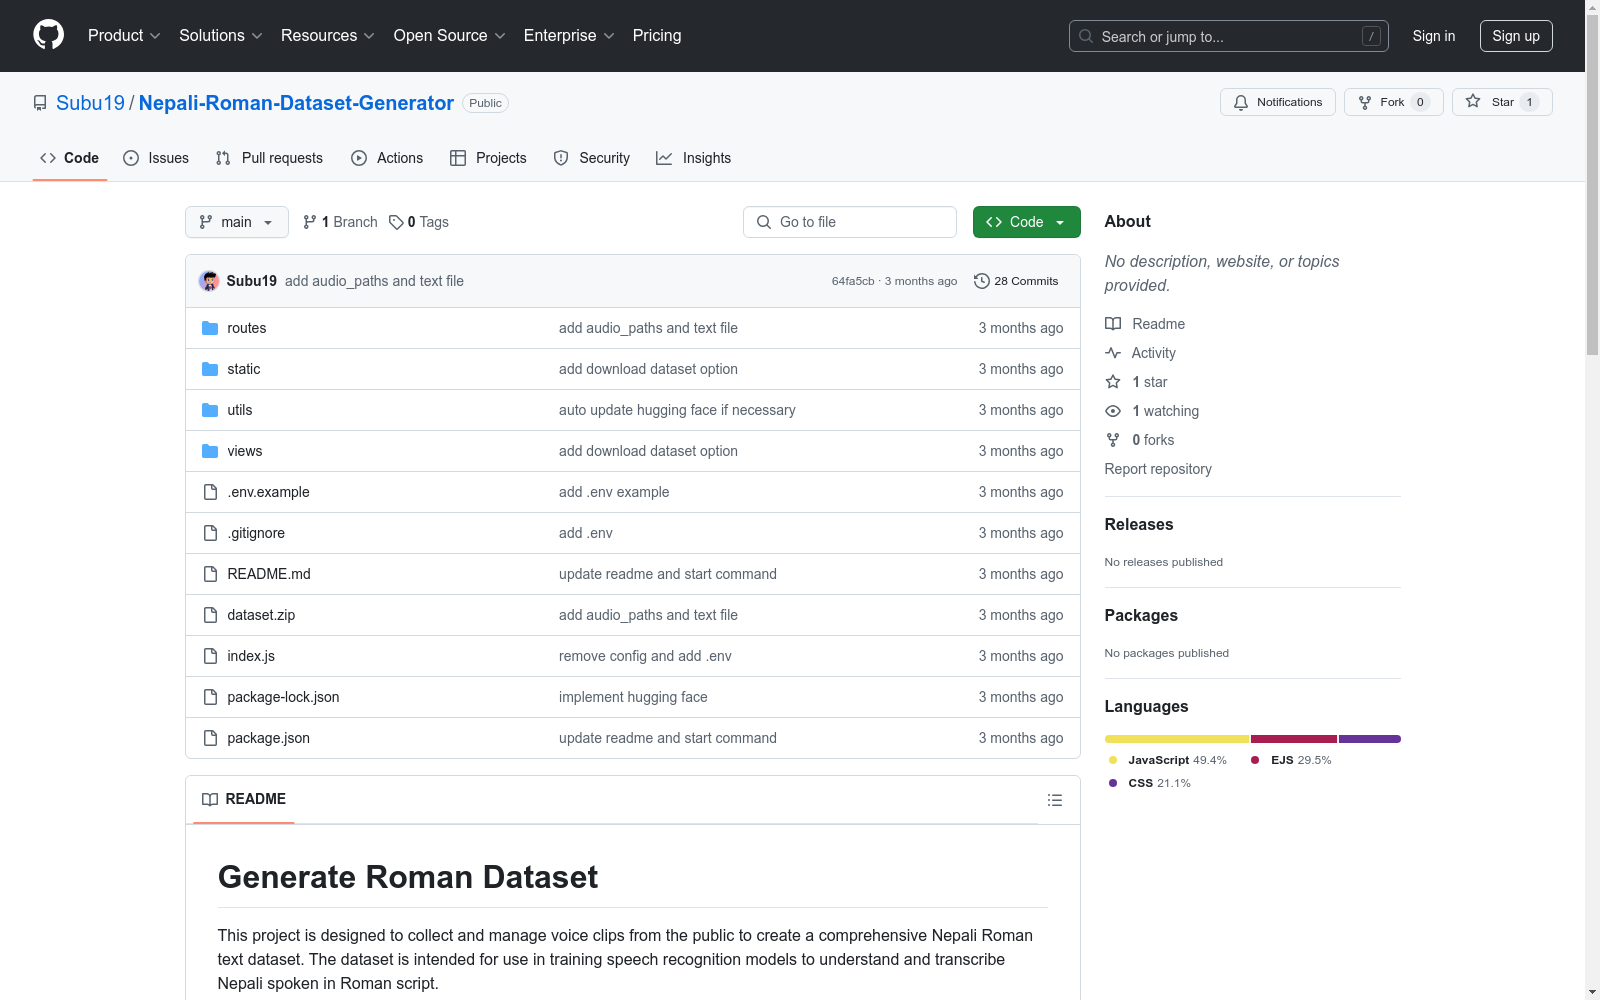The height and width of the screenshot is (1000, 1600).
Task: Open the Security tab
Action: click(592, 158)
